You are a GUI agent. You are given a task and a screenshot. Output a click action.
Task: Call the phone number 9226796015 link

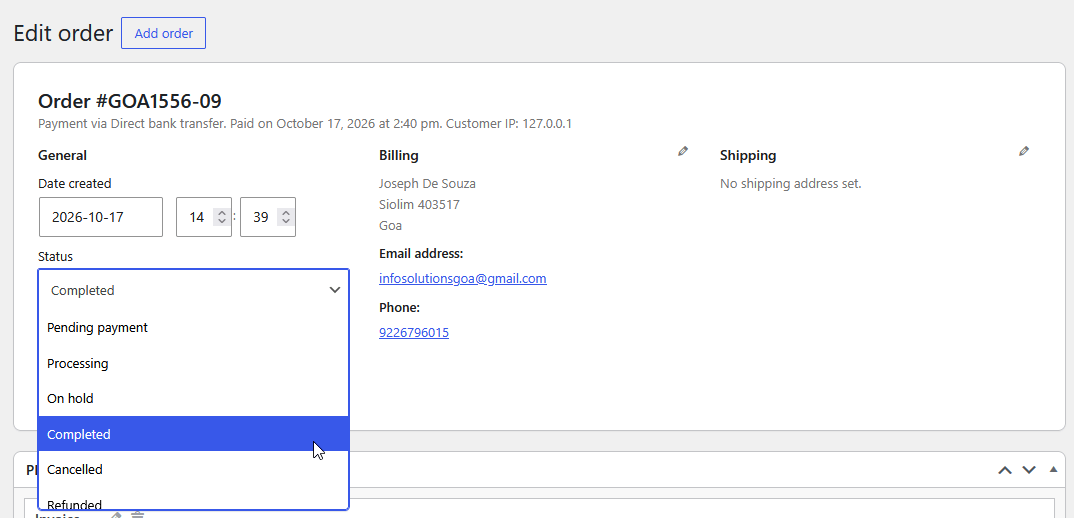click(414, 333)
